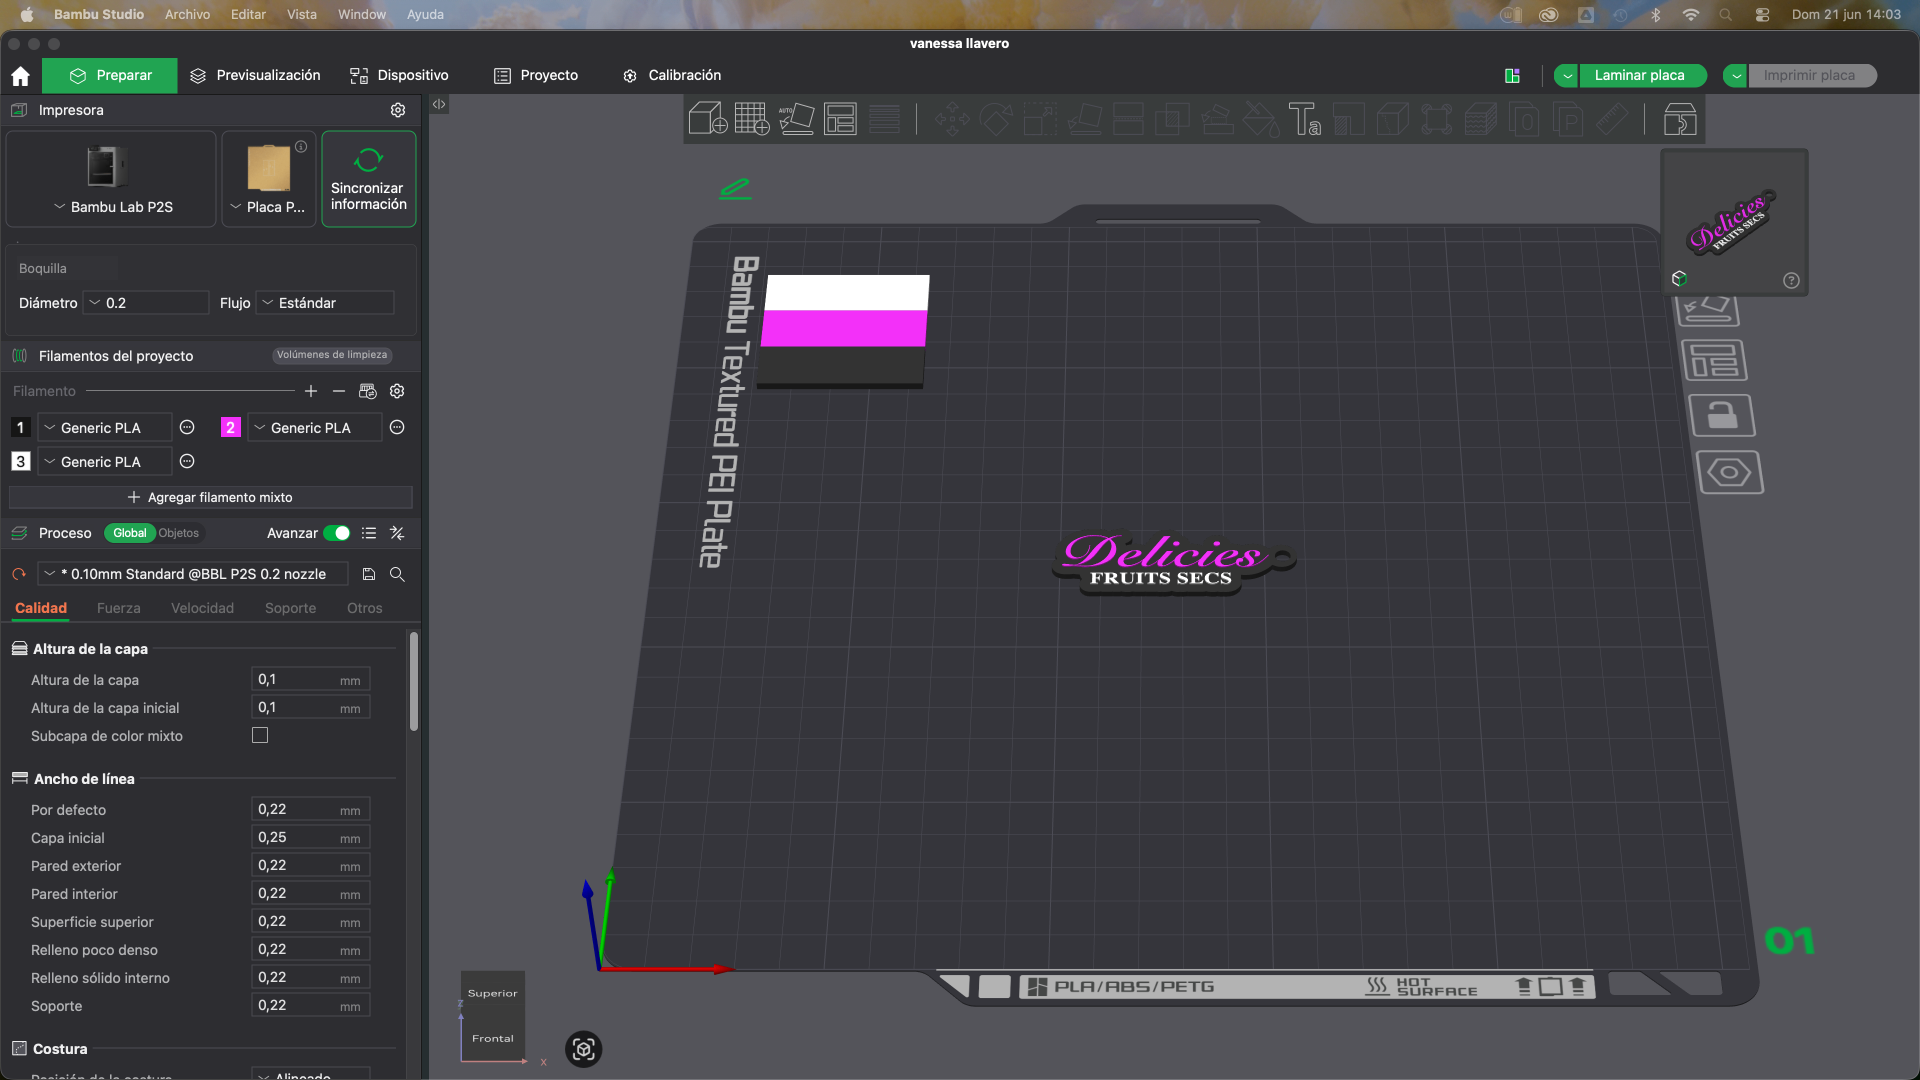Open the Otros settings tab
Image resolution: width=1920 pixels, height=1080 pixels.
point(365,608)
